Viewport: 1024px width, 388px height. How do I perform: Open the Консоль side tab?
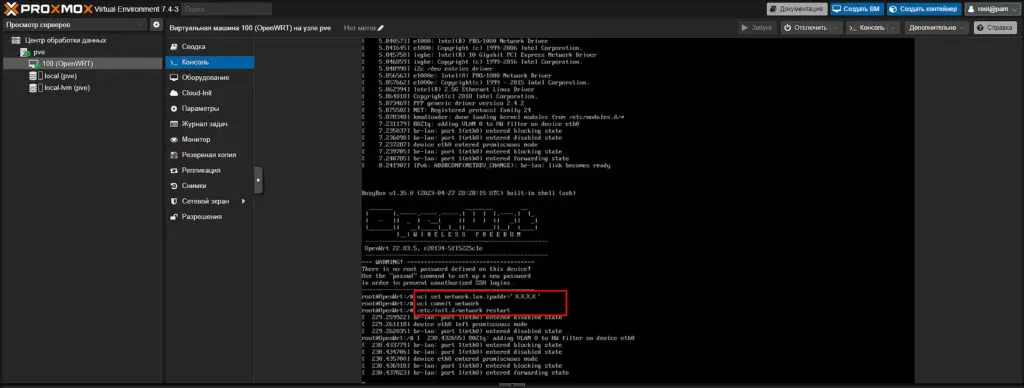[209, 62]
